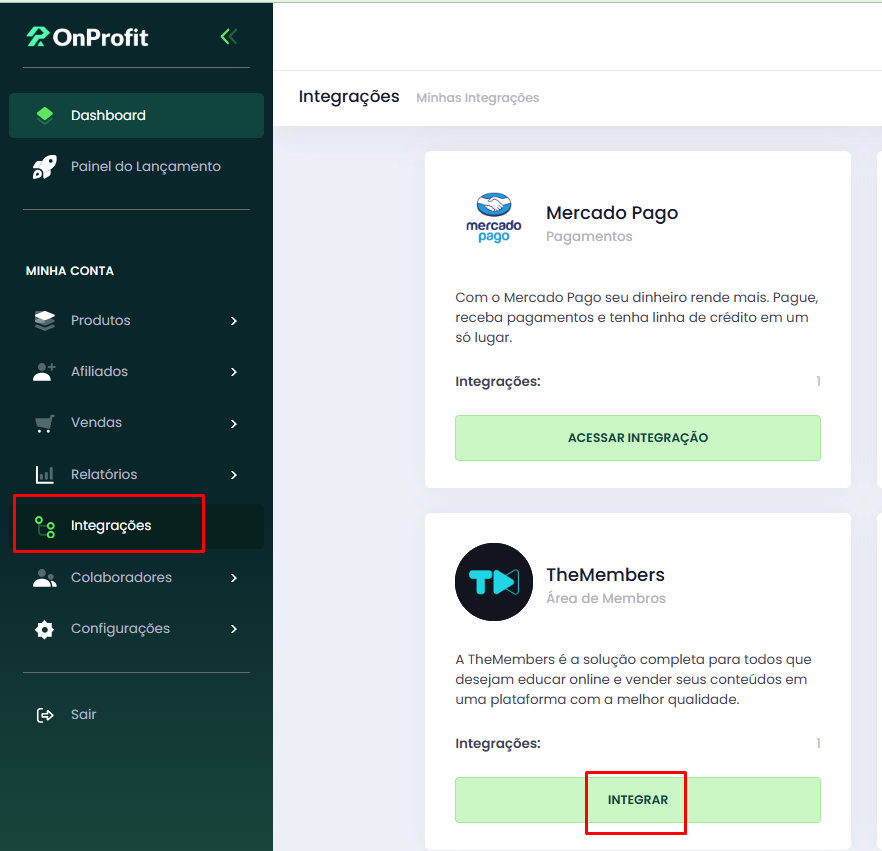Expand the Vendas submenu chevron
This screenshot has width=882, height=851.
tap(234, 424)
